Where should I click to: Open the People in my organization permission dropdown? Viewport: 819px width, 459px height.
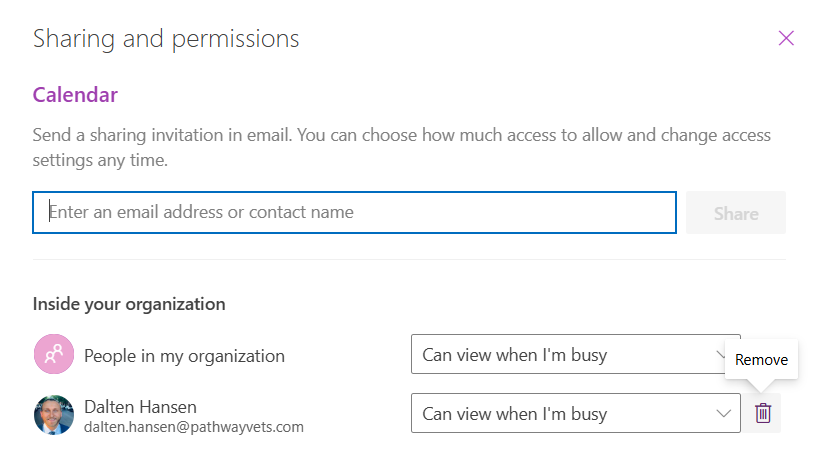(x=575, y=354)
